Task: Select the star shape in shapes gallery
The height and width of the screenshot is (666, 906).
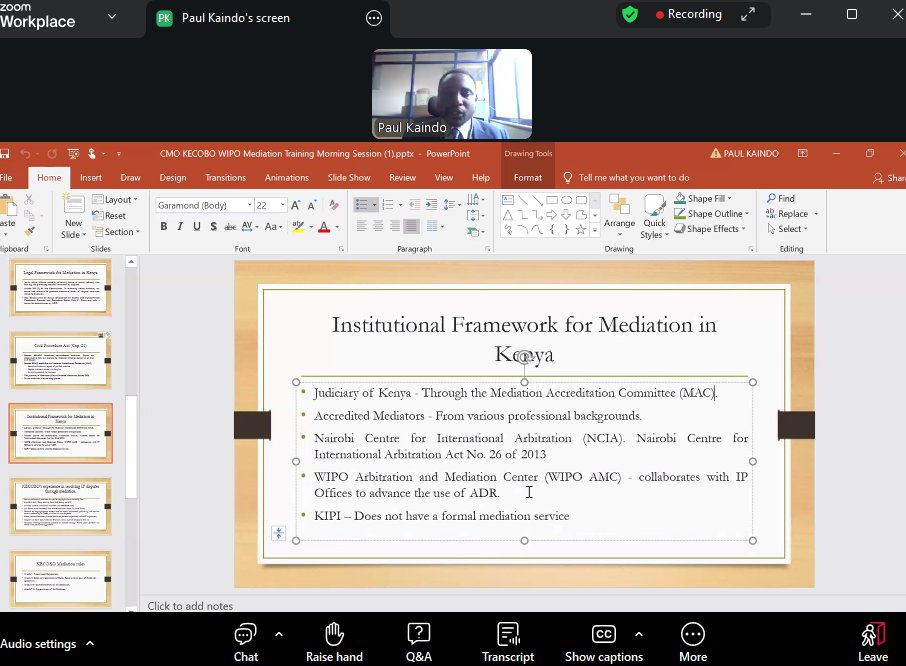Action: tap(581, 229)
